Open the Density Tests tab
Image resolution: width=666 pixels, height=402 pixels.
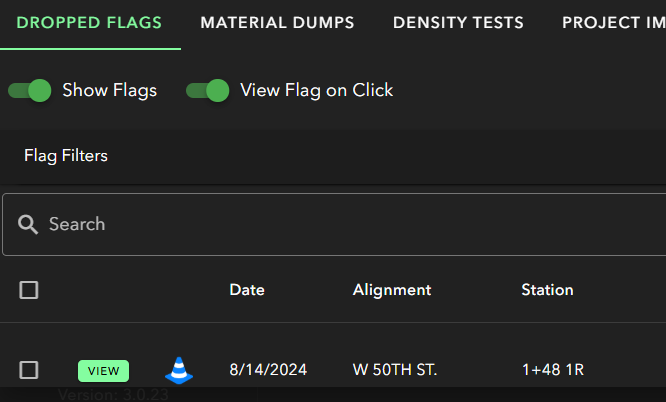[458, 23]
